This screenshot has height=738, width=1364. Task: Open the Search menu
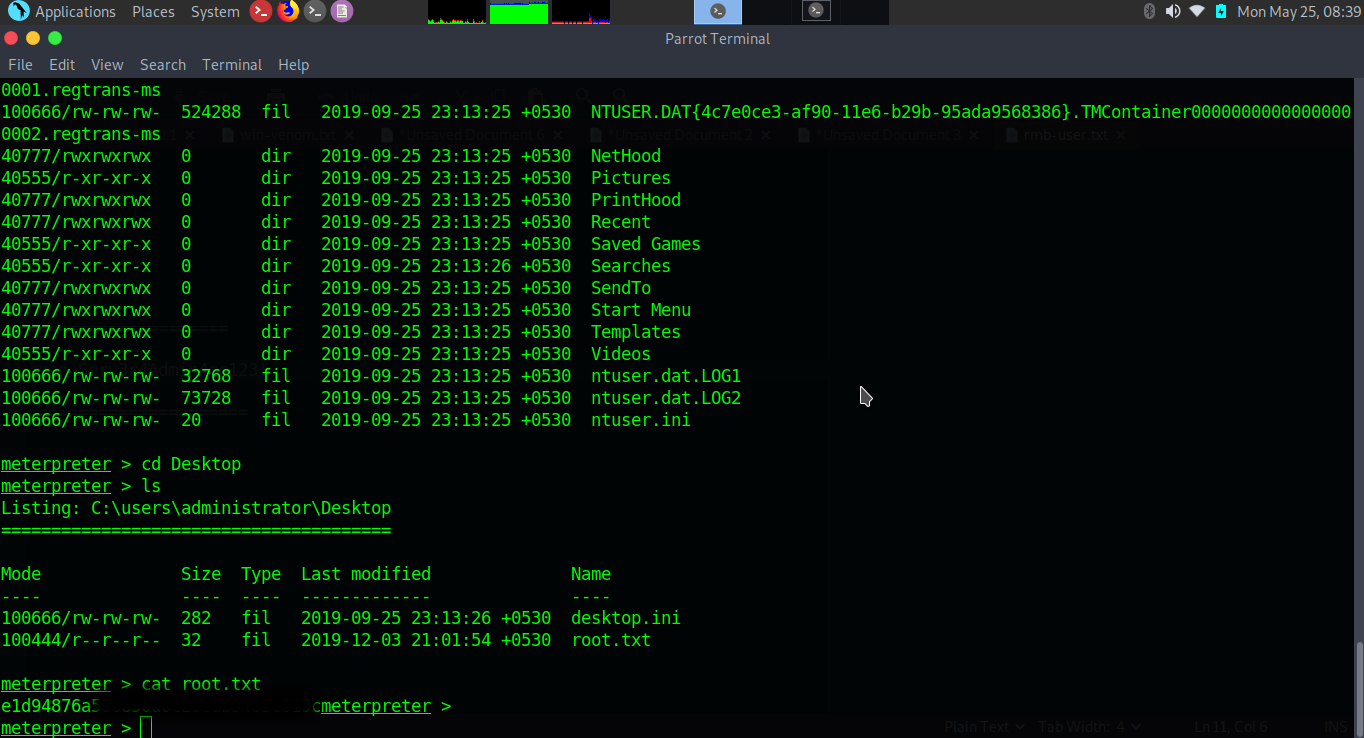click(163, 65)
